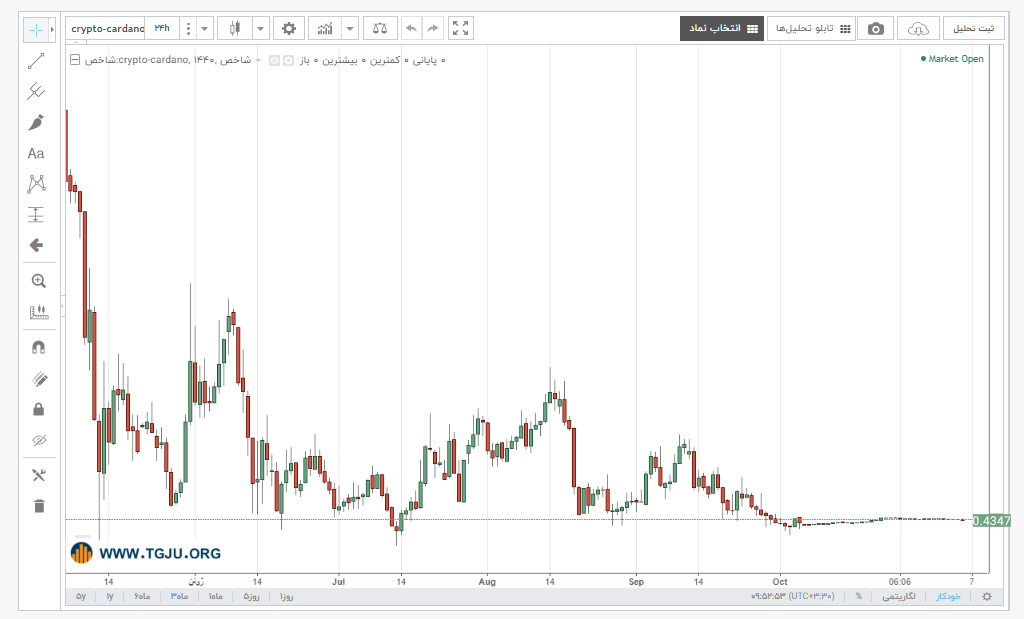This screenshot has width=1024, height=619.
Task: Collapse the chart legend with minus box
Action: [x=75, y=60]
